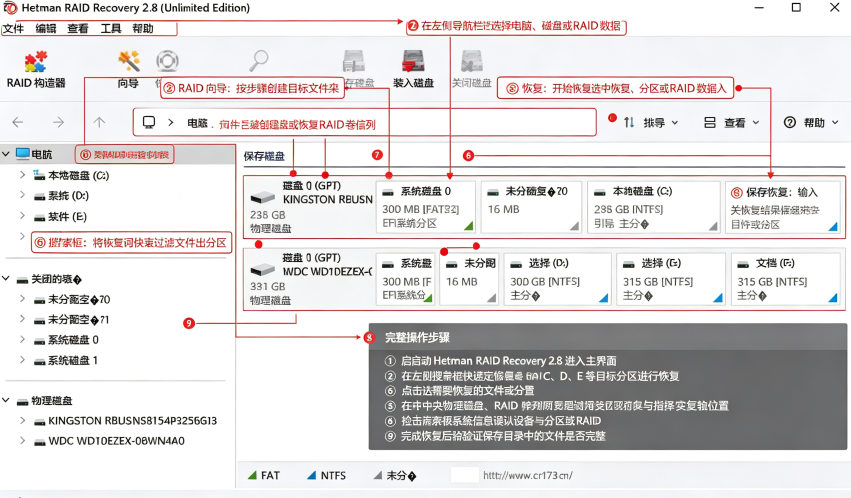The height and width of the screenshot is (498, 851).
Task: Click drive icon of KINGSTON tree row
Action: [39, 422]
